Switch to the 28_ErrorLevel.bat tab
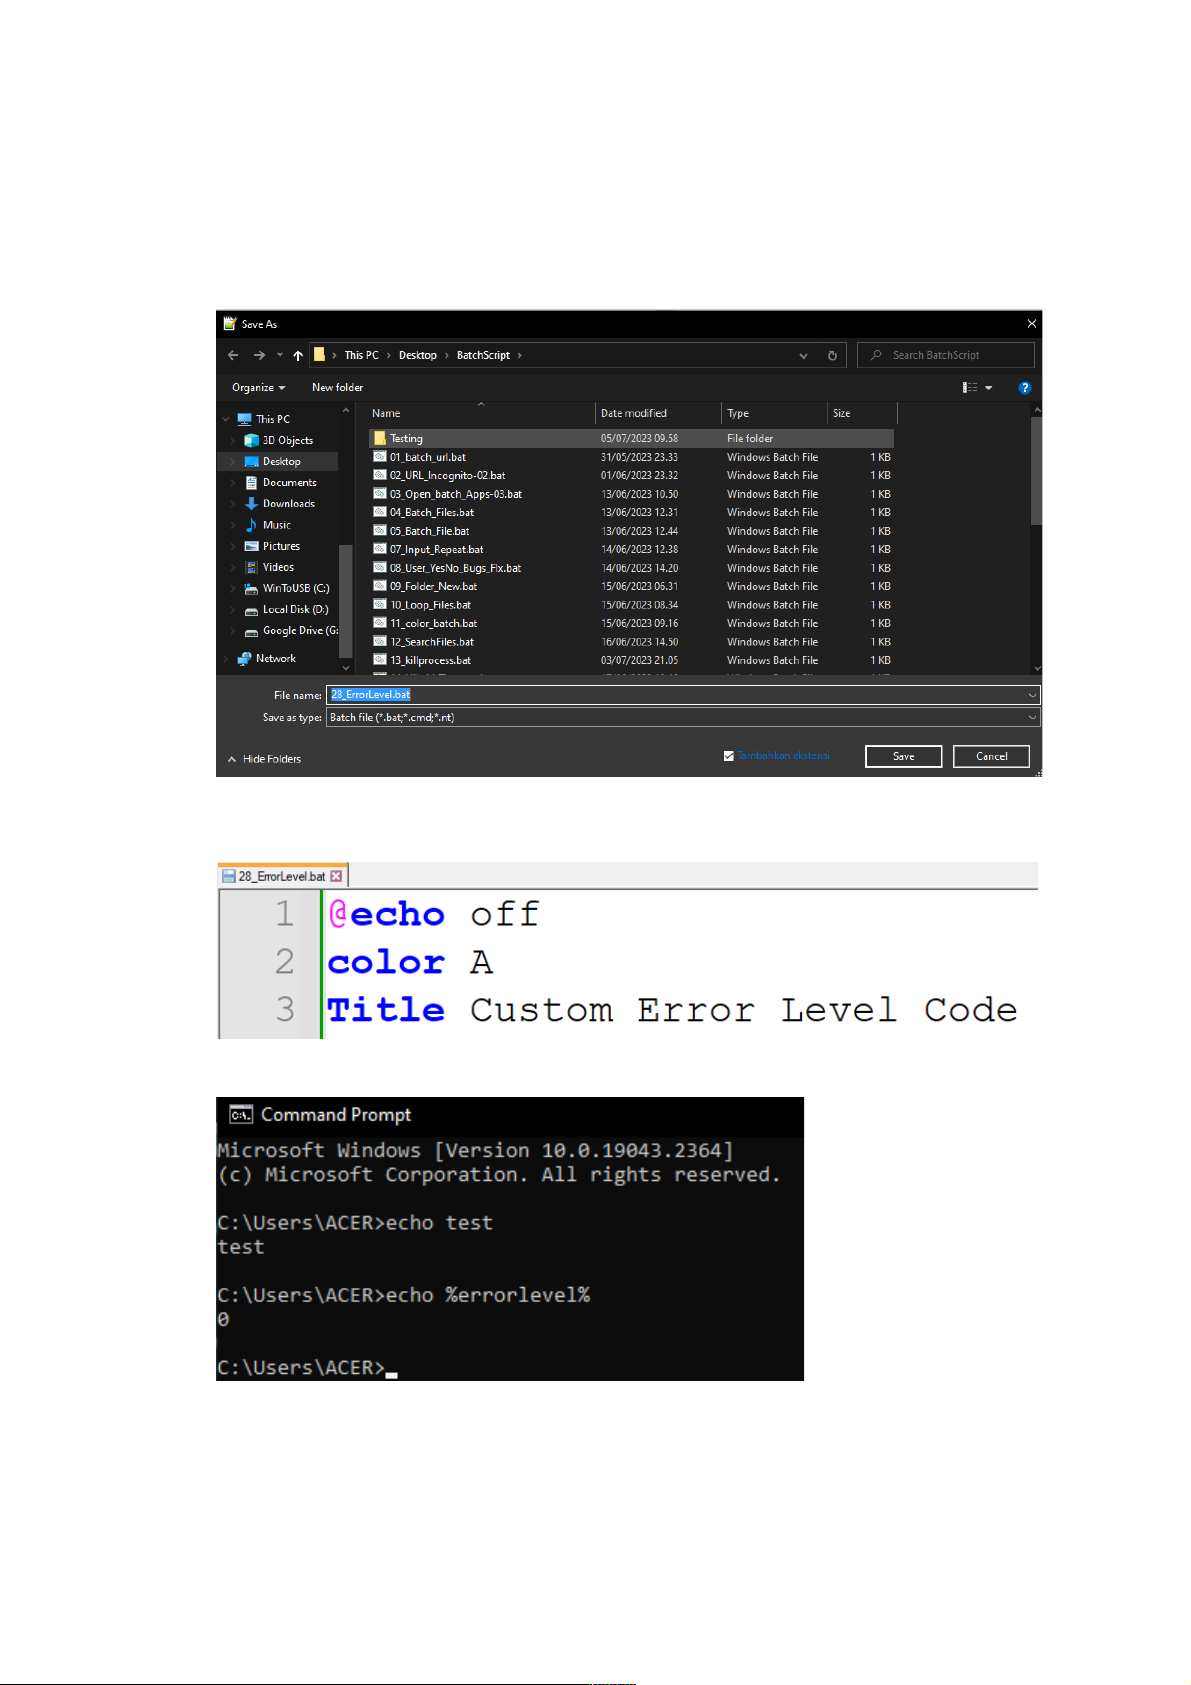 [x=281, y=876]
